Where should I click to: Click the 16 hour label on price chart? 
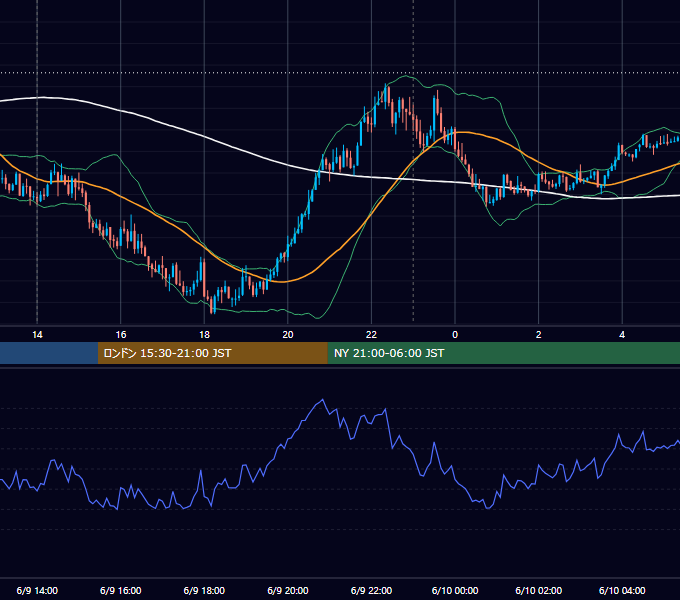(x=121, y=335)
